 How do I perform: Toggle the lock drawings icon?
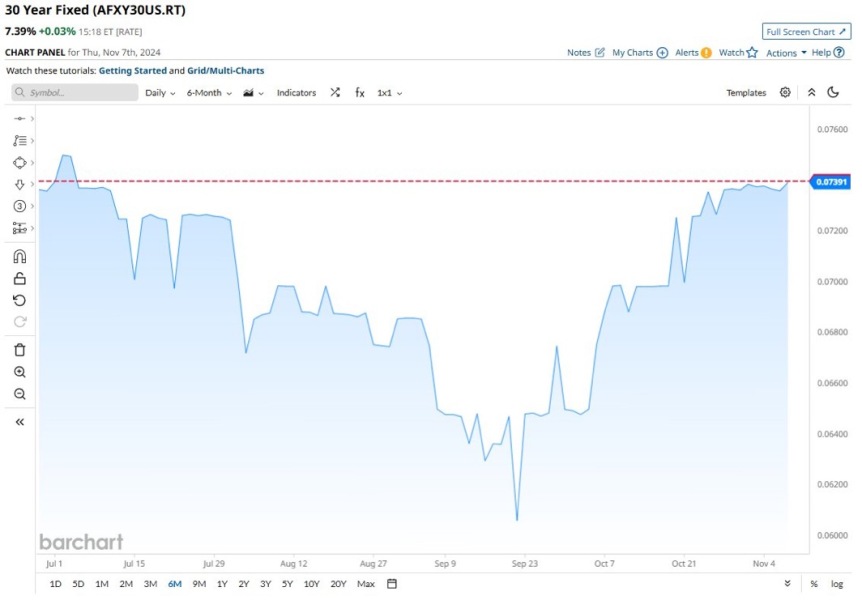20,278
